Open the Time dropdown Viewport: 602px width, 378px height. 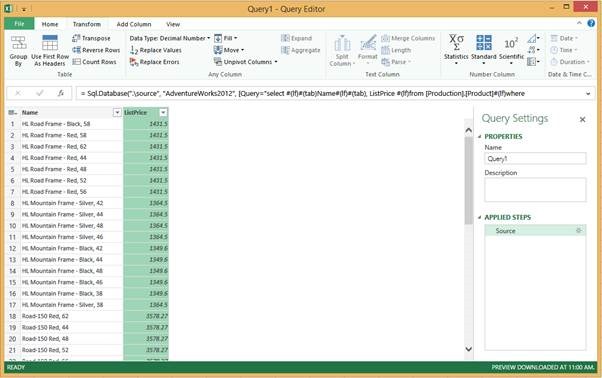point(564,50)
